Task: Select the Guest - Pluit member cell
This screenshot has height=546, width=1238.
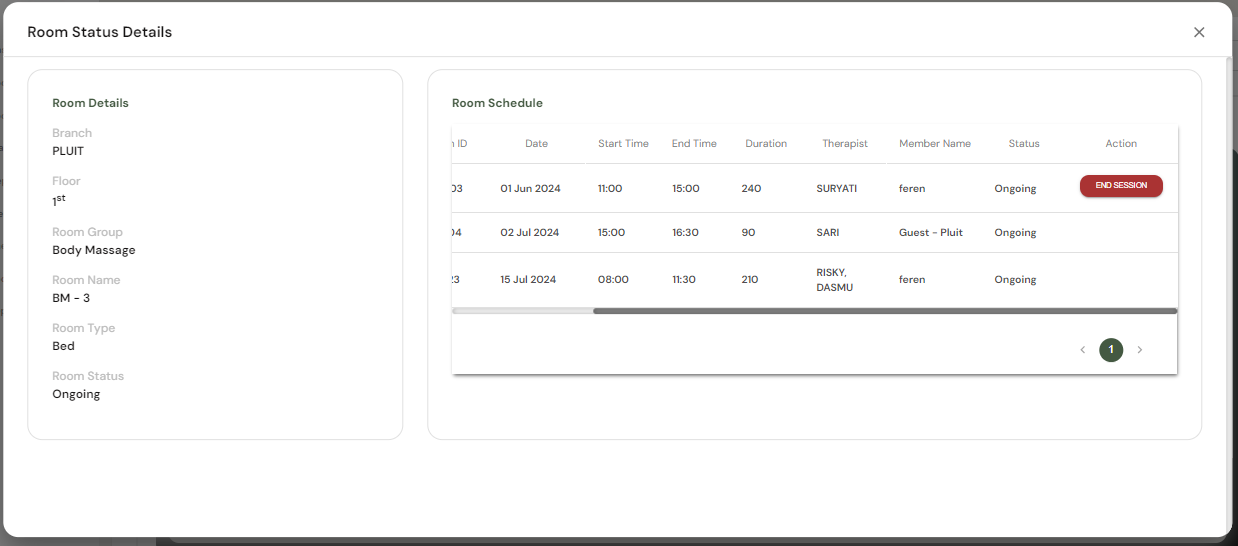Action: (x=931, y=233)
